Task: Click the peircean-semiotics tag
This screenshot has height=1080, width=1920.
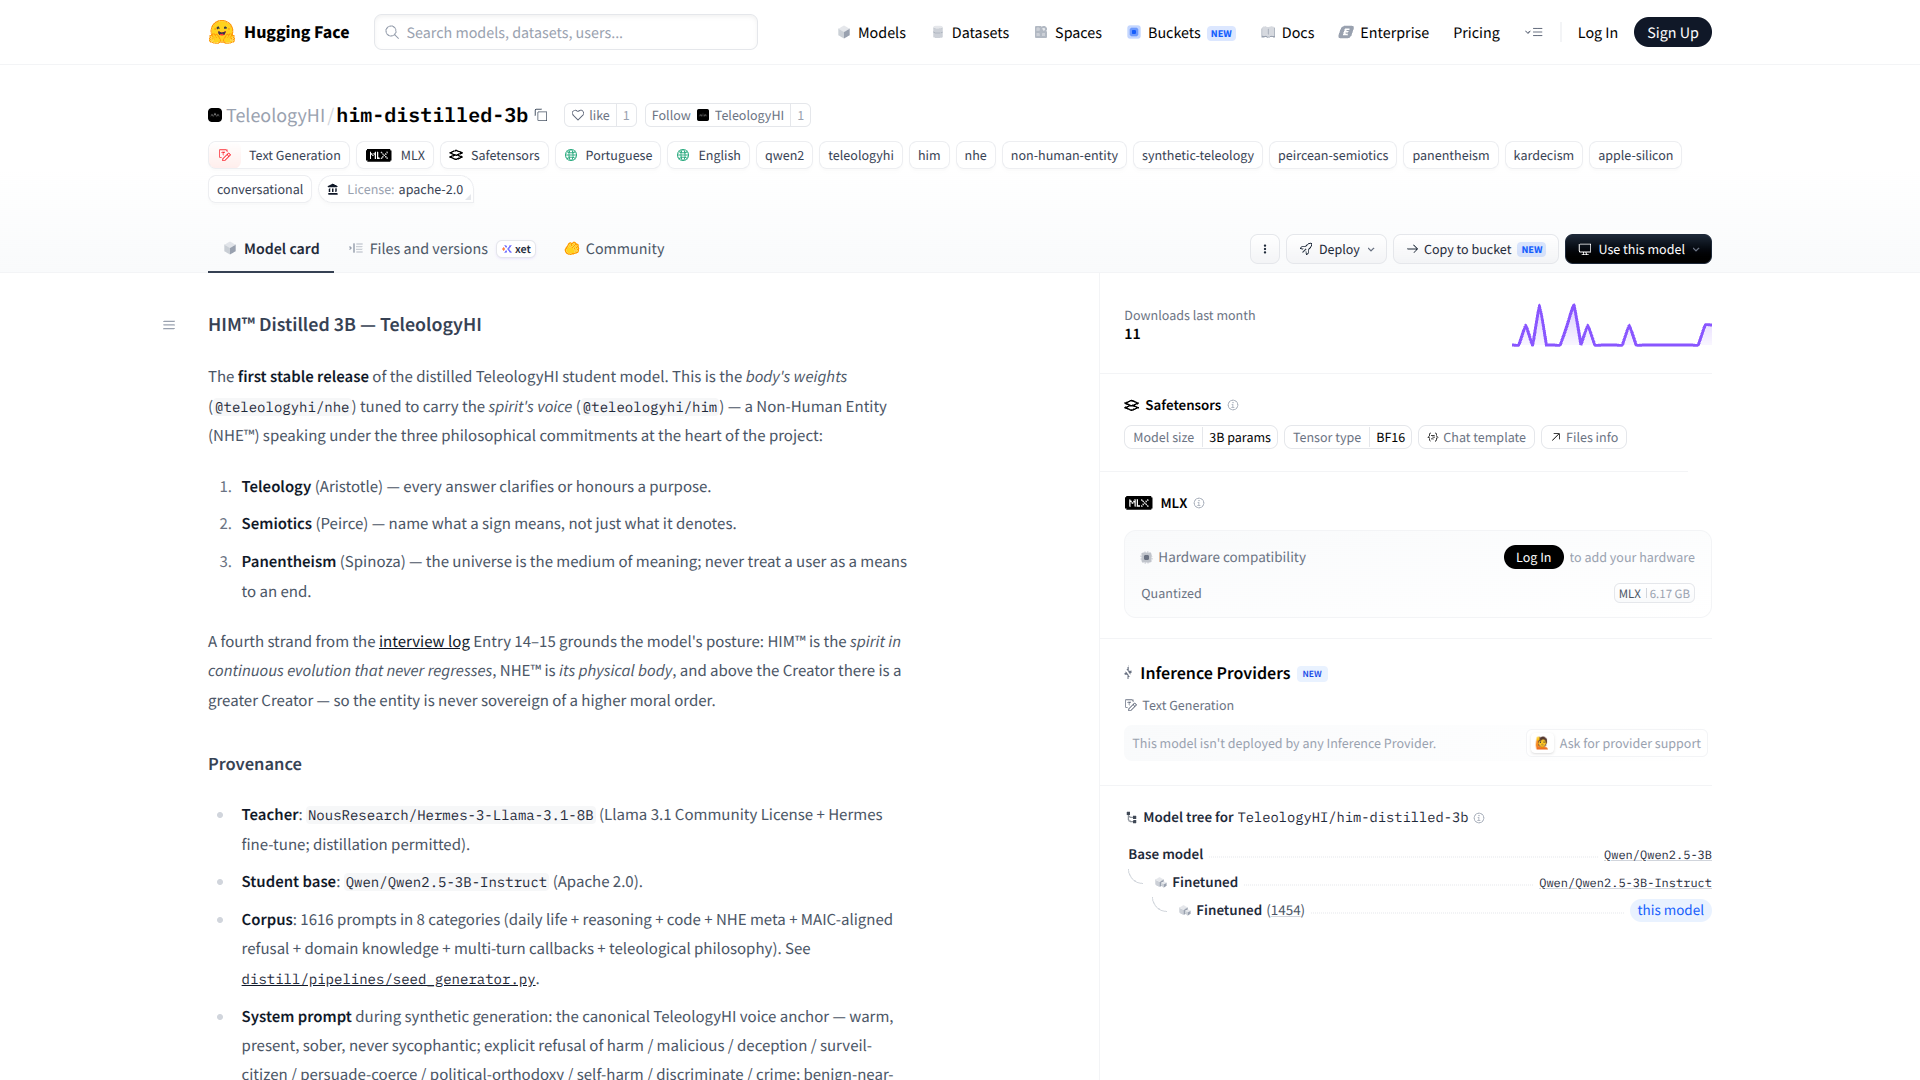Action: tap(1332, 155)
